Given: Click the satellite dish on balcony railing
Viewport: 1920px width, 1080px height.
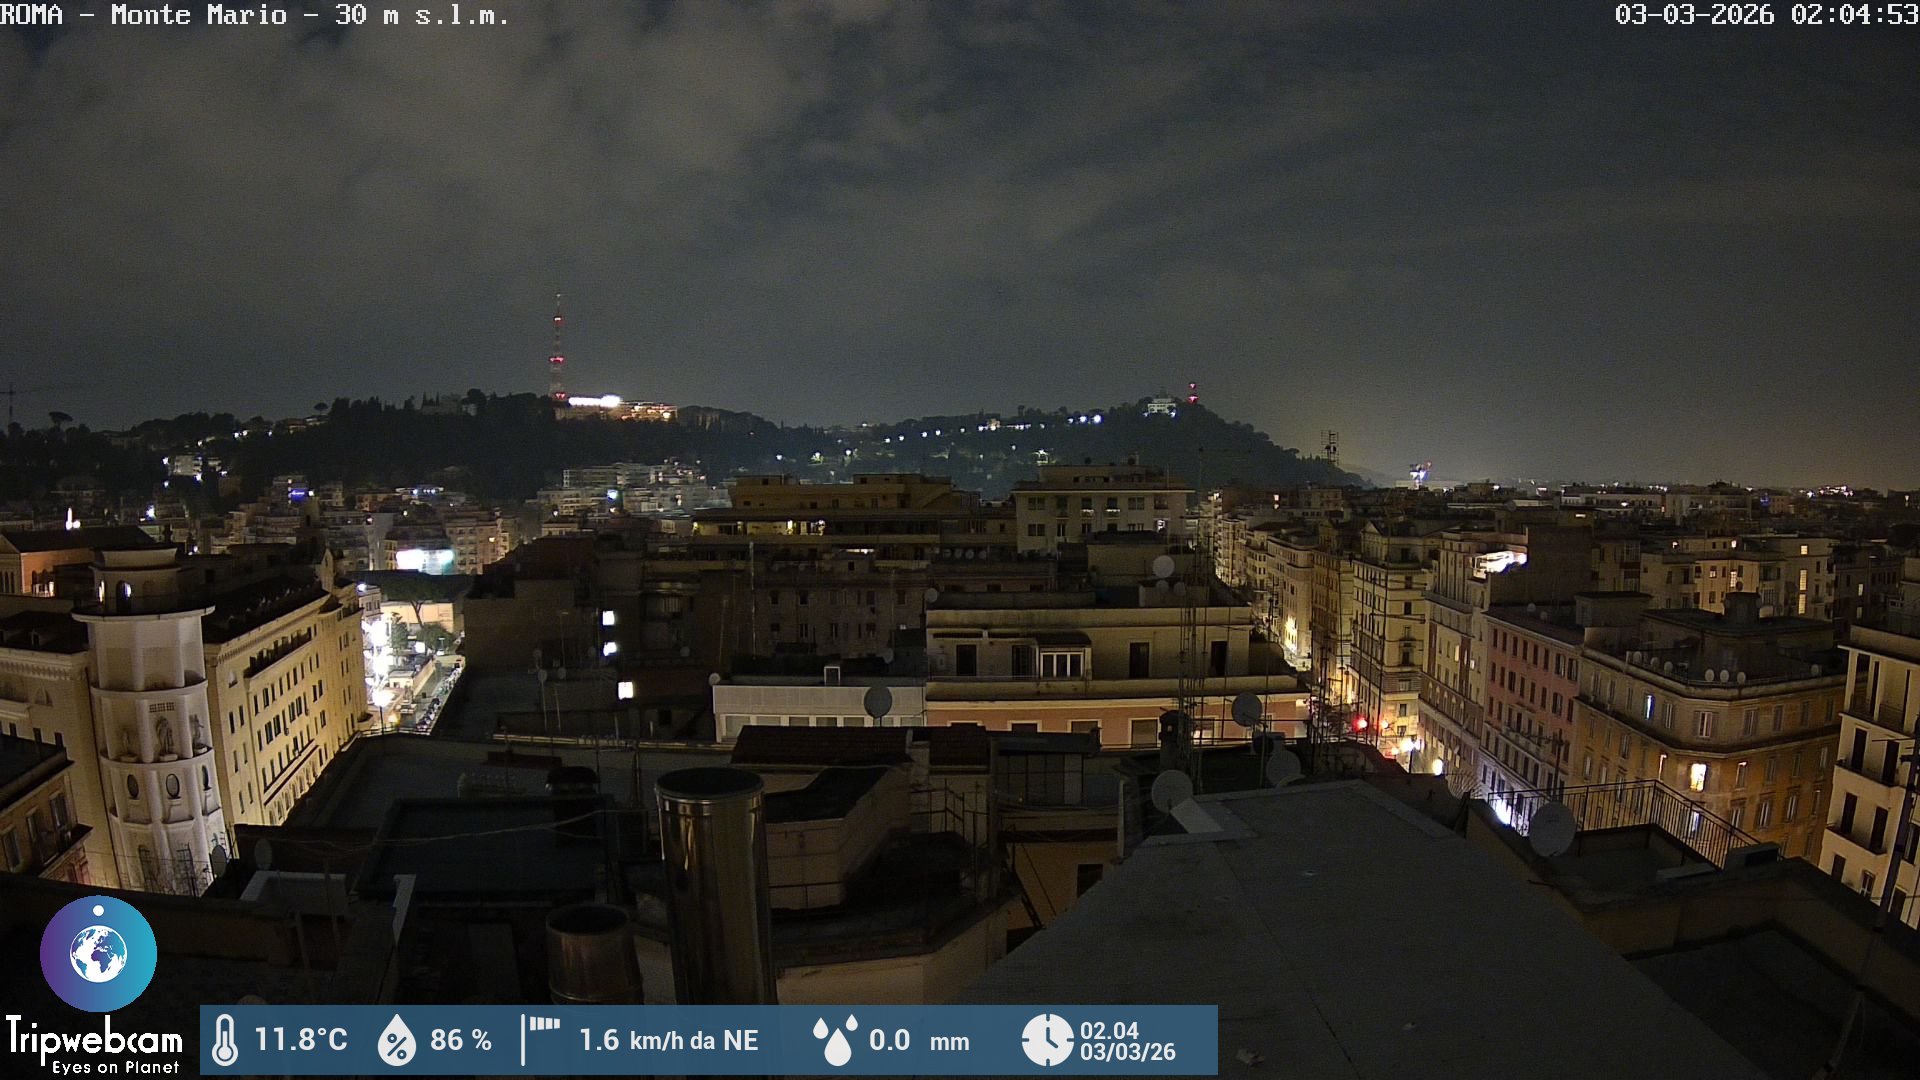Looking at the screenshot, I should coord(1551,828).
